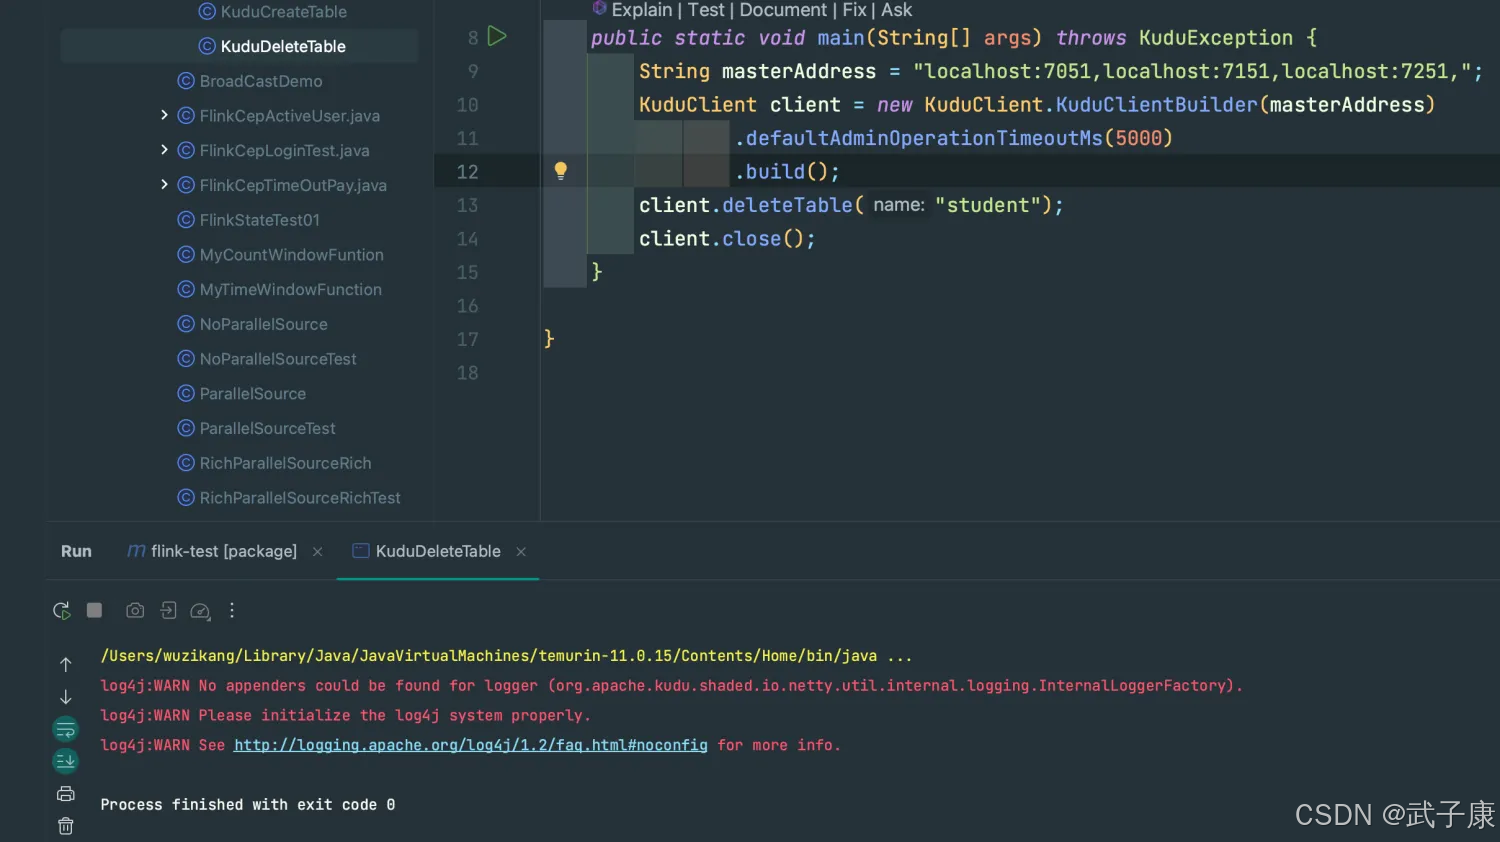Click the camera thread dump icon

point(135,611)
